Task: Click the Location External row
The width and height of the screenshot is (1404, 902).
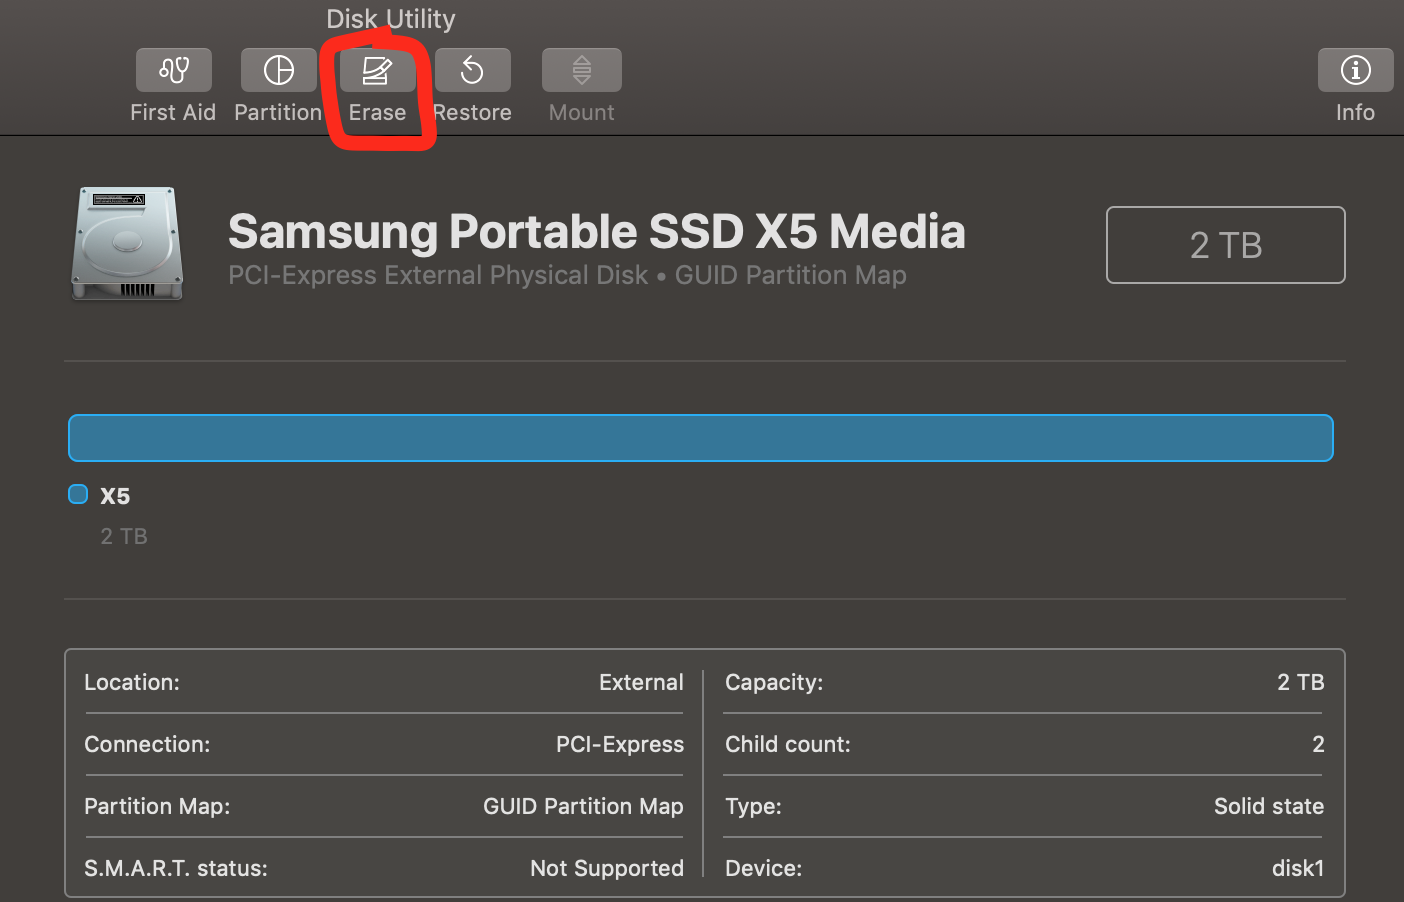Action: pyautogui.click(x=384, y=682)
